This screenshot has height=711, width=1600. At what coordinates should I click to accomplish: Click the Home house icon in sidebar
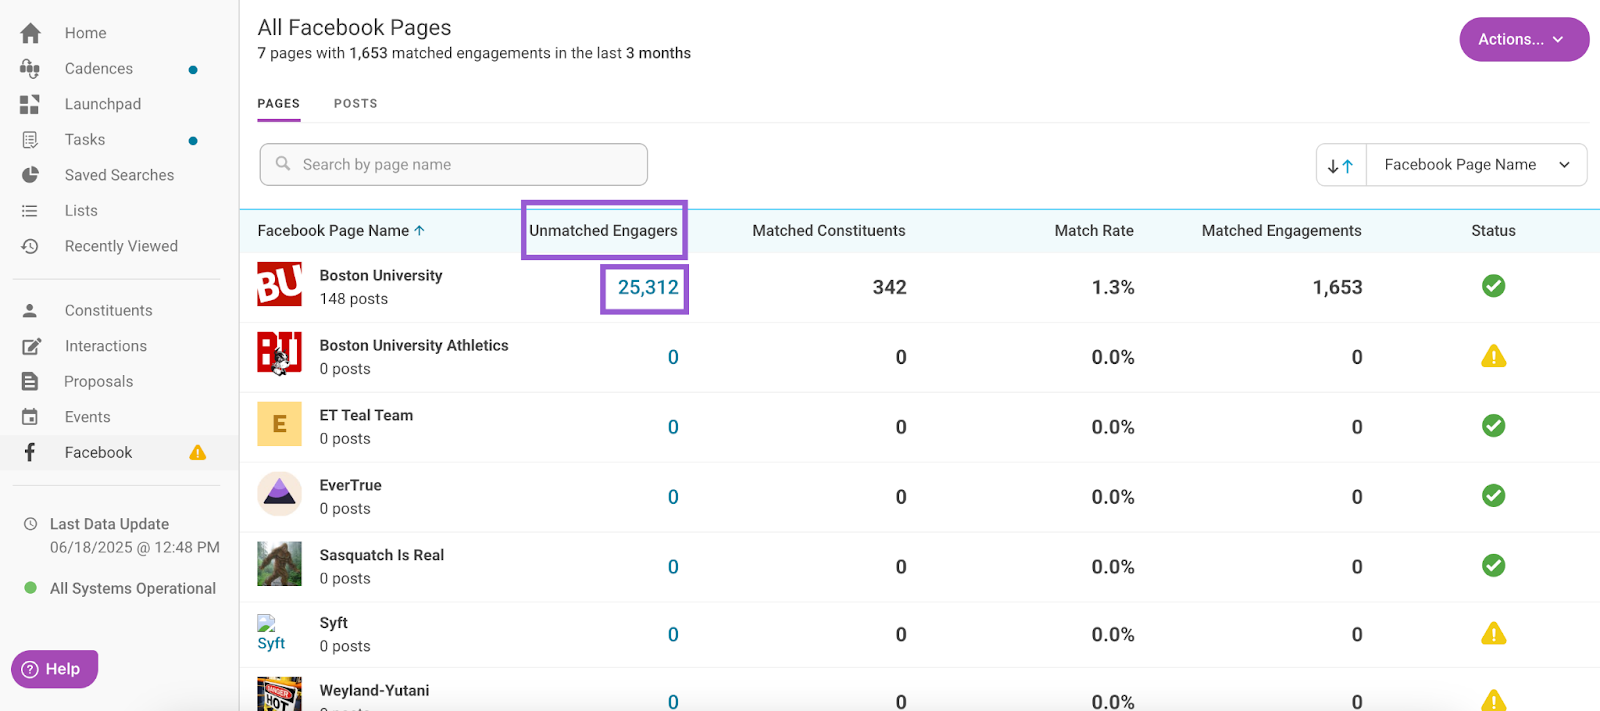(x=30, y=33)
